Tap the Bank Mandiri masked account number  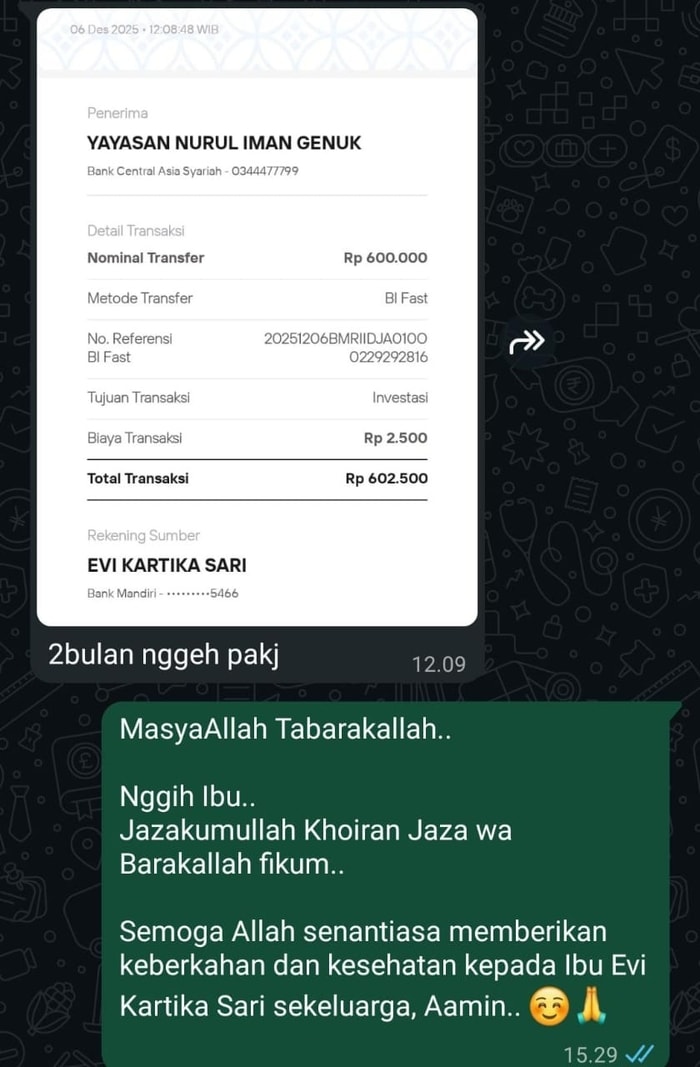point(203,593)
